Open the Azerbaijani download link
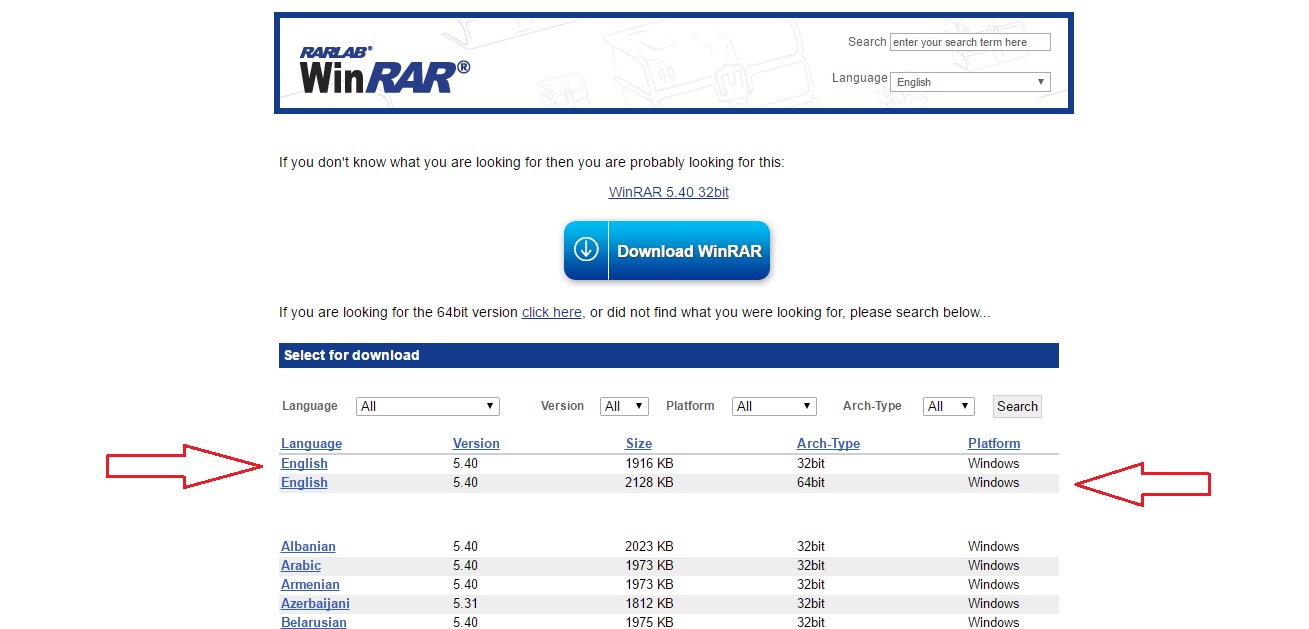1309x629 pixels. click(x=315, y=603)
